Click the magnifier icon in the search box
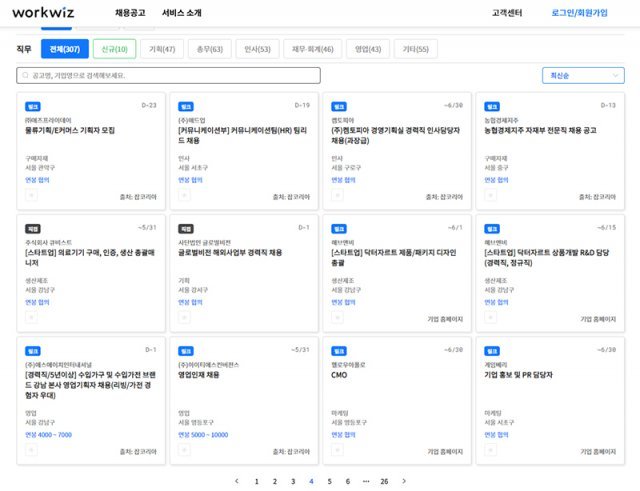 25,75
